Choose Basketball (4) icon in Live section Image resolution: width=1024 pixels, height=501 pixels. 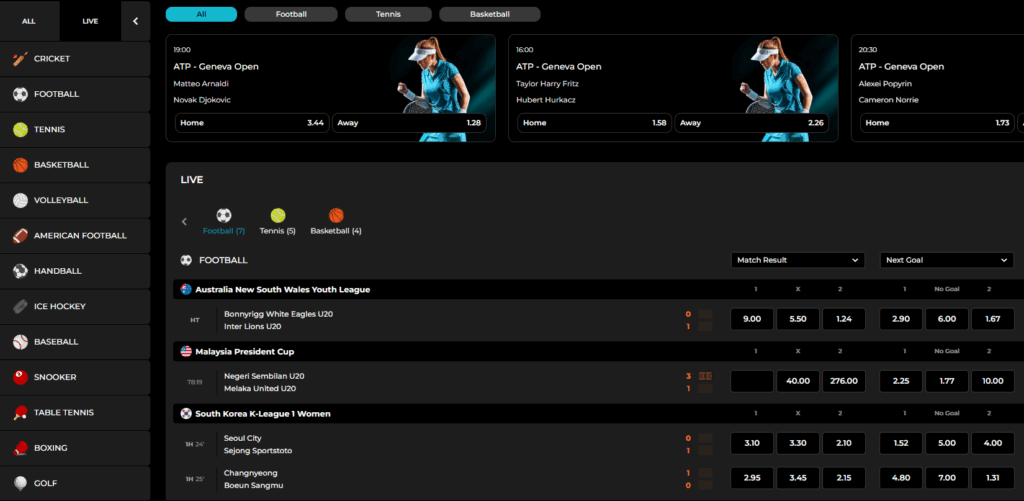click(336, 216)
